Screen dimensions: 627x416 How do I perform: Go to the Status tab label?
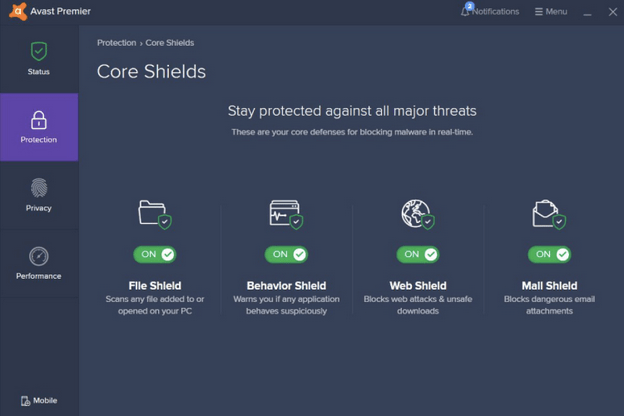39,72
